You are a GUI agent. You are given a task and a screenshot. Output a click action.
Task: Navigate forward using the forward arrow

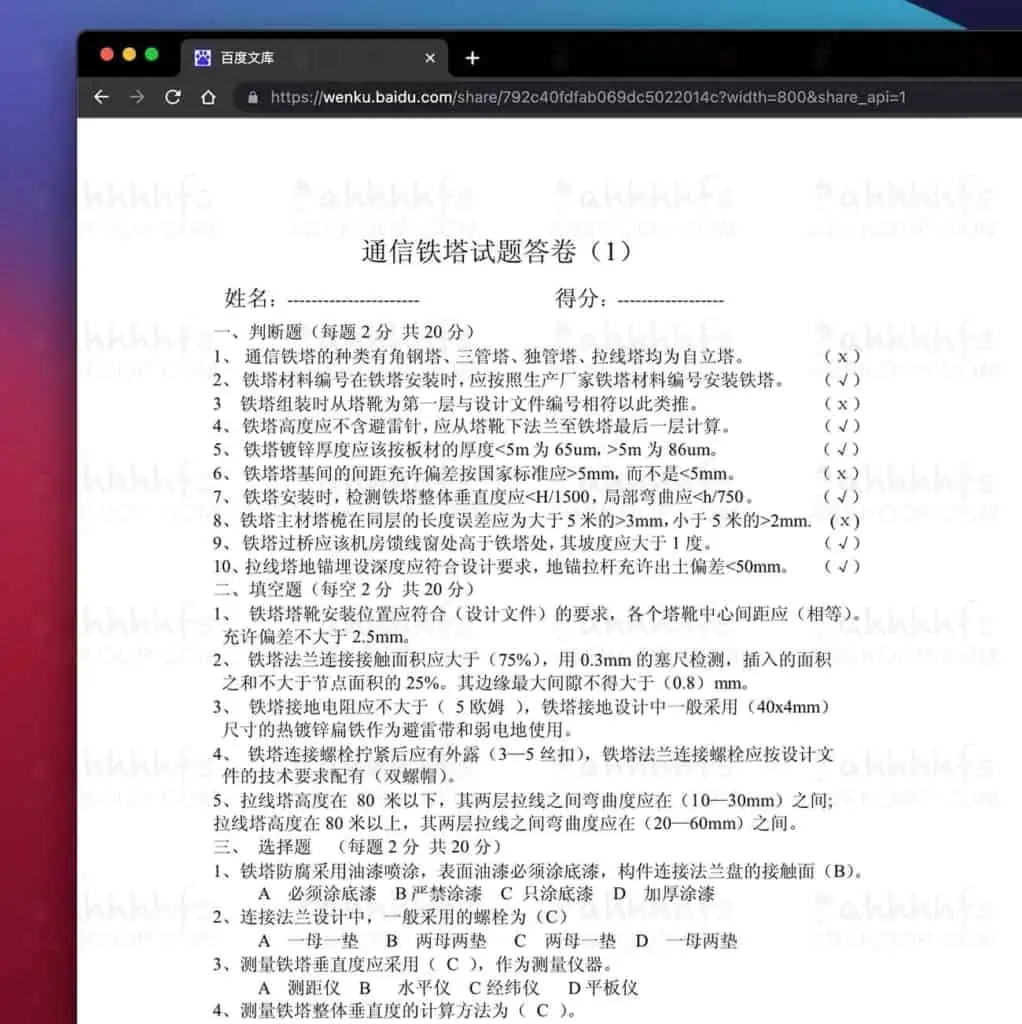pos(137,97)
